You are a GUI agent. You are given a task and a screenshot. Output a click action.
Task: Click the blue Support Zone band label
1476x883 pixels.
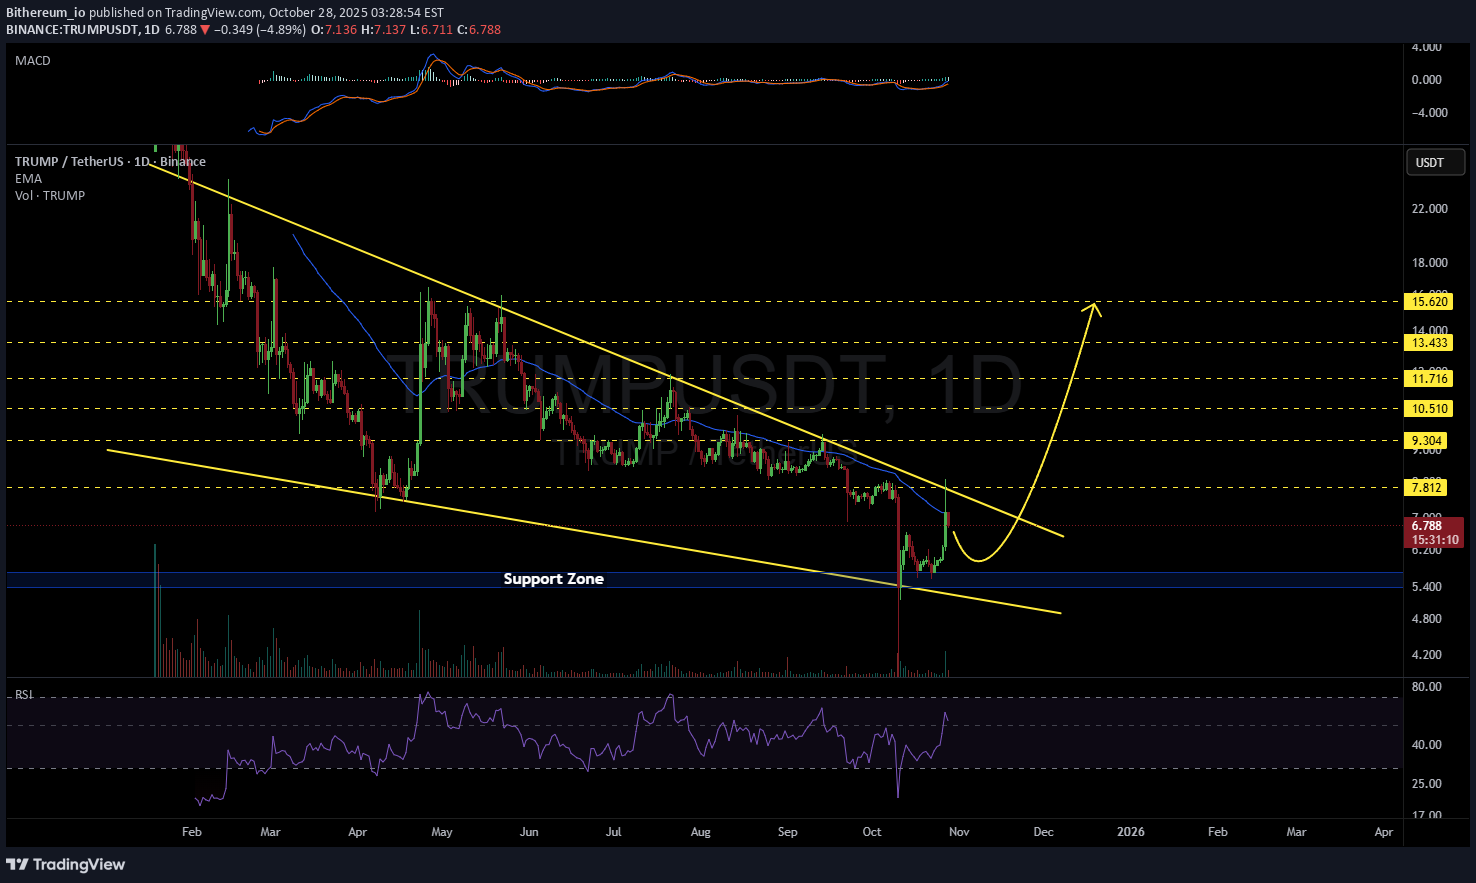pyautogui.click(x=553, y=579)
